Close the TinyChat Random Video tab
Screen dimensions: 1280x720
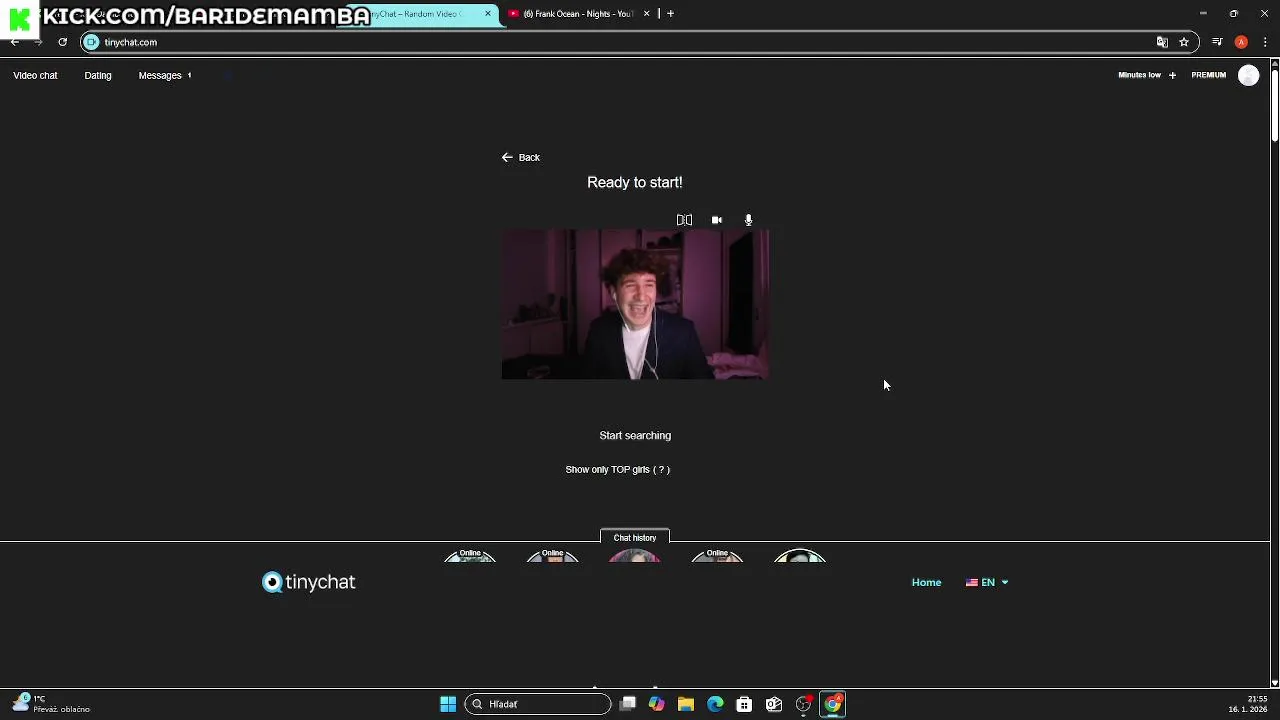(488, 14)
